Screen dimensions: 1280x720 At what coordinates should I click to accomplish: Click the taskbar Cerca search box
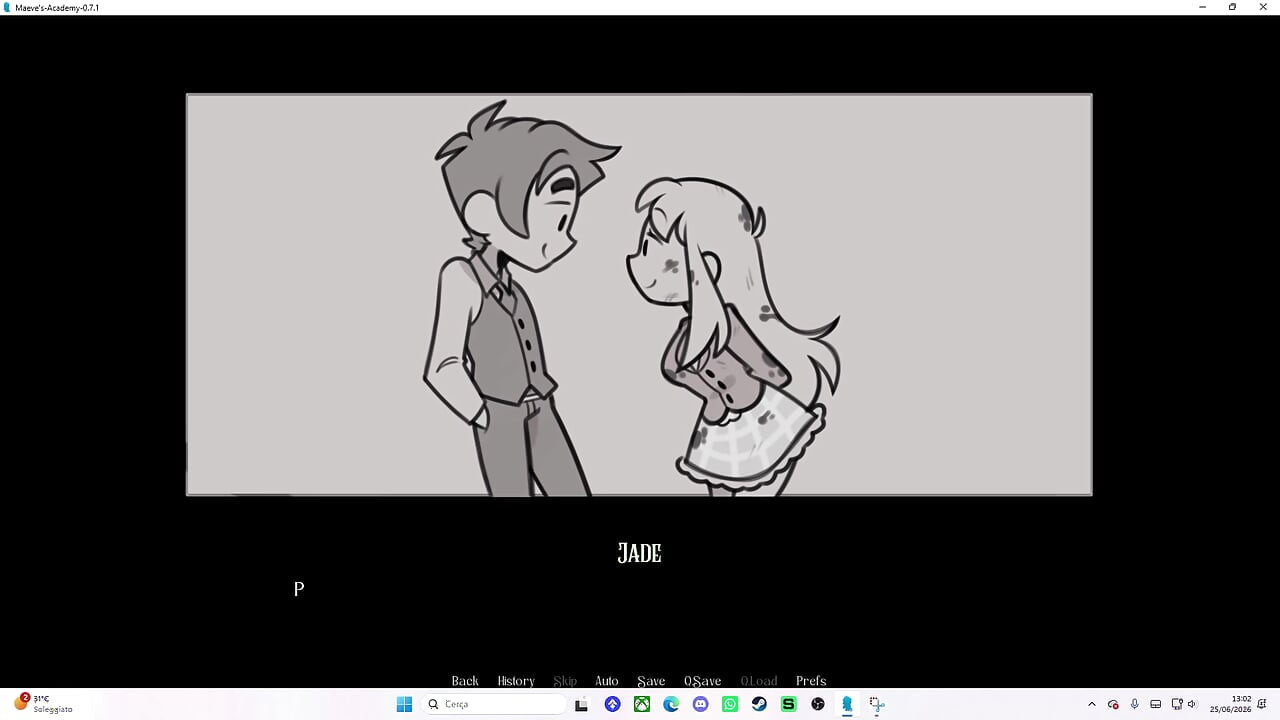(493, 704)
